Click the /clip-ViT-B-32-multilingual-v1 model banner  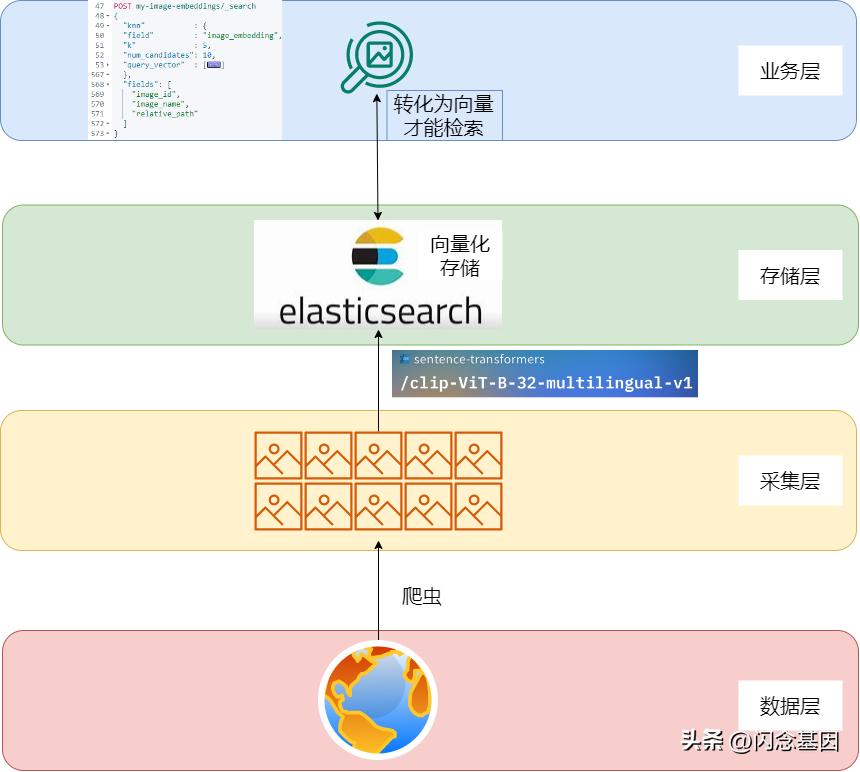545,382
